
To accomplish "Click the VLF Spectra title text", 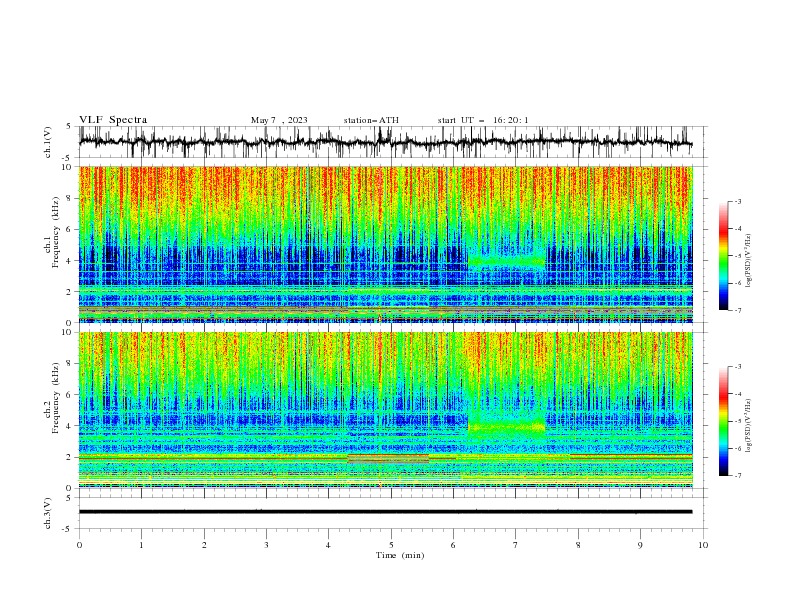I will 113,120.
